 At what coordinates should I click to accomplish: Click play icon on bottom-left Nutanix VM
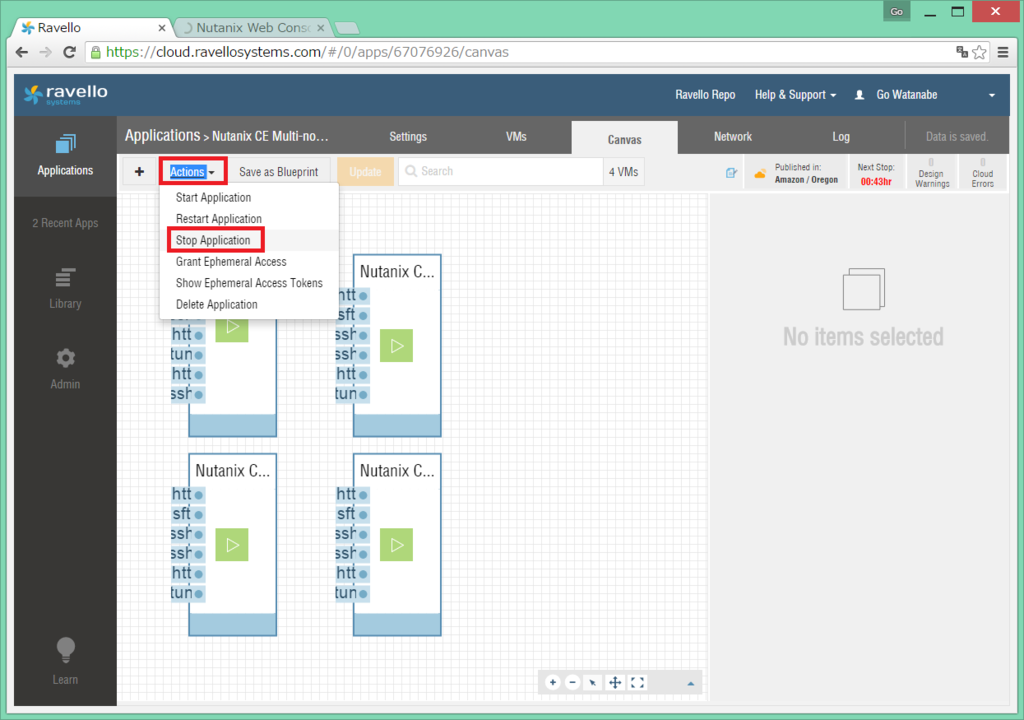pyautogui.click(x=232, y=545)
